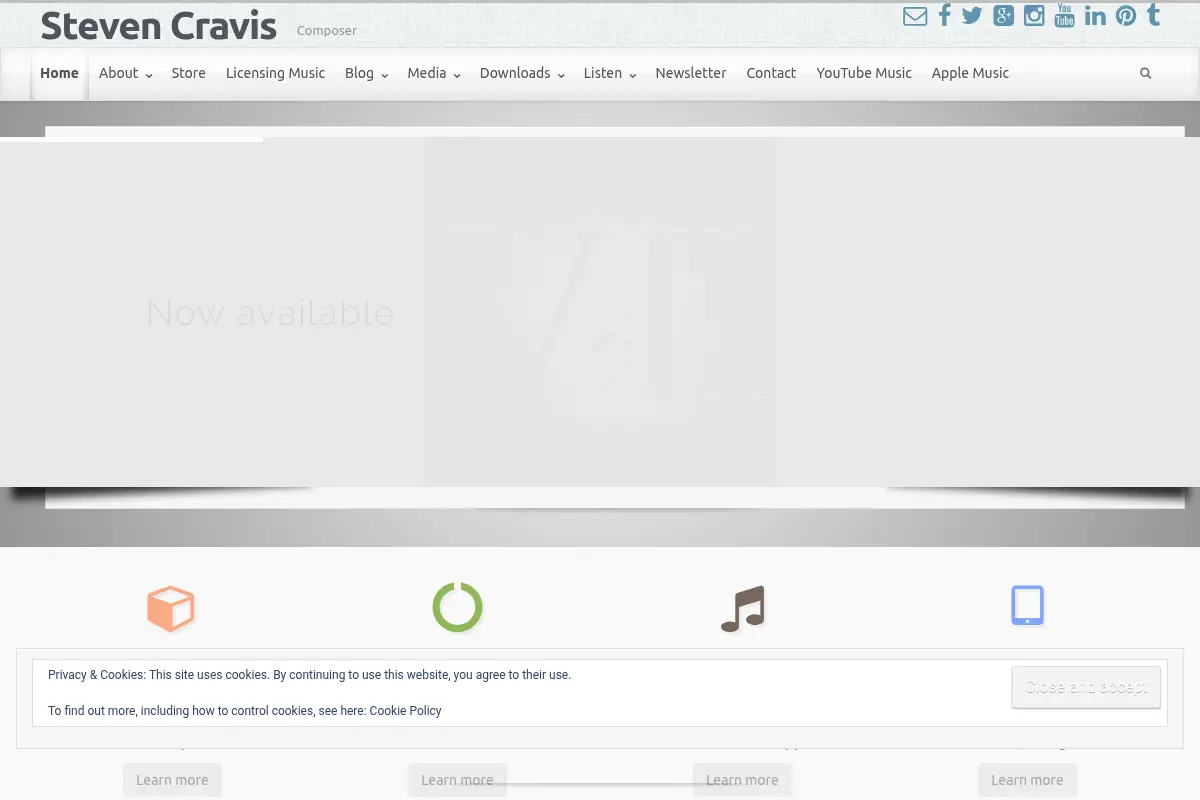Image resolution: width=1200 pixels, height=800 pixels.
Task: Click Learn more under the cube icon
Action: tap(172, 780)
